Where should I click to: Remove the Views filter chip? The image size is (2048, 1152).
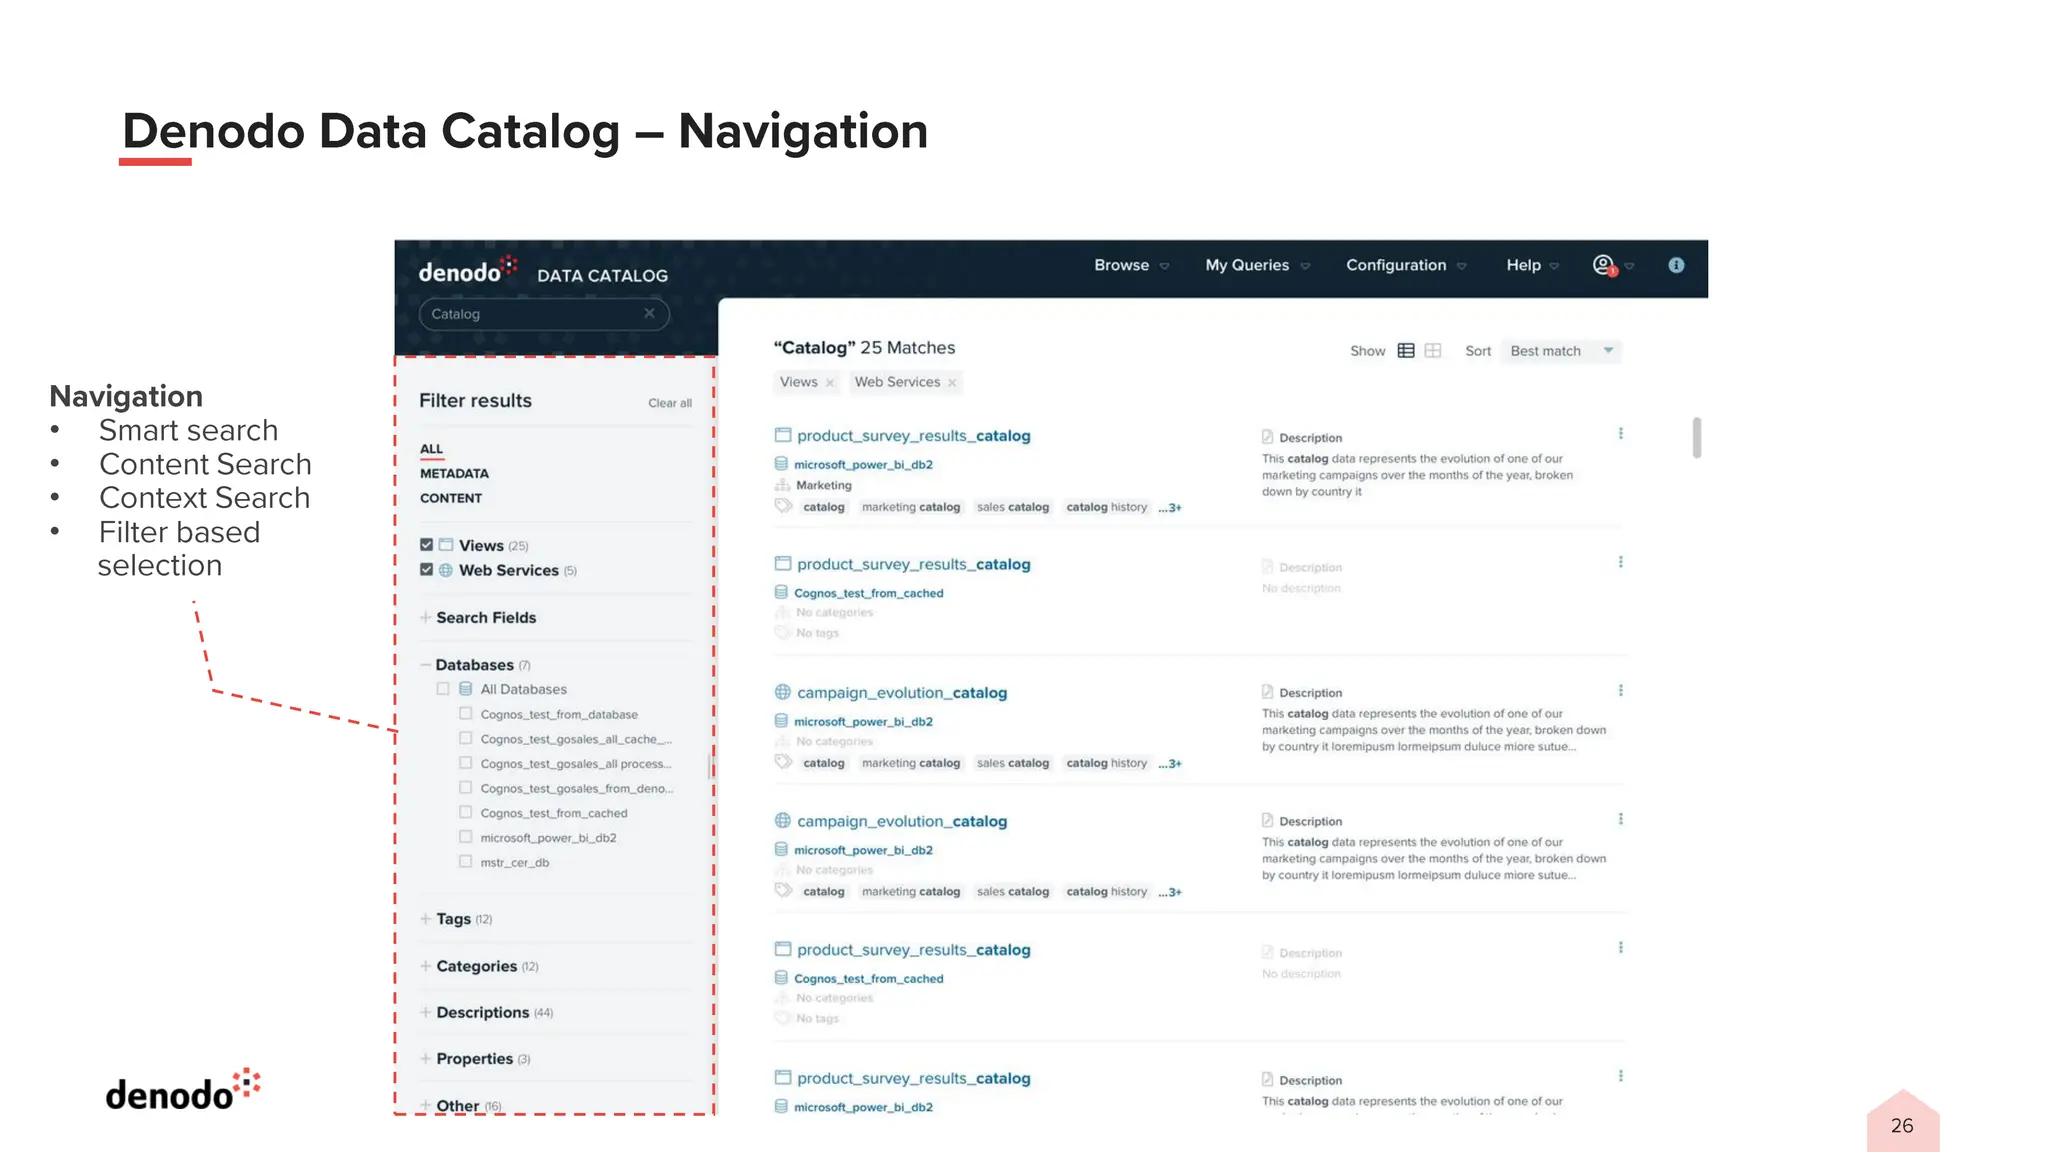pyautogui.click(x=830, y=383)
